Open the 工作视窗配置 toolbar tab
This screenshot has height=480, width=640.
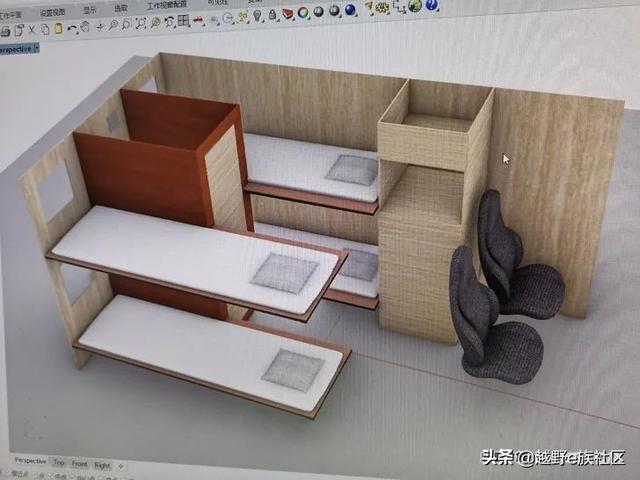[x=167, y=4]
